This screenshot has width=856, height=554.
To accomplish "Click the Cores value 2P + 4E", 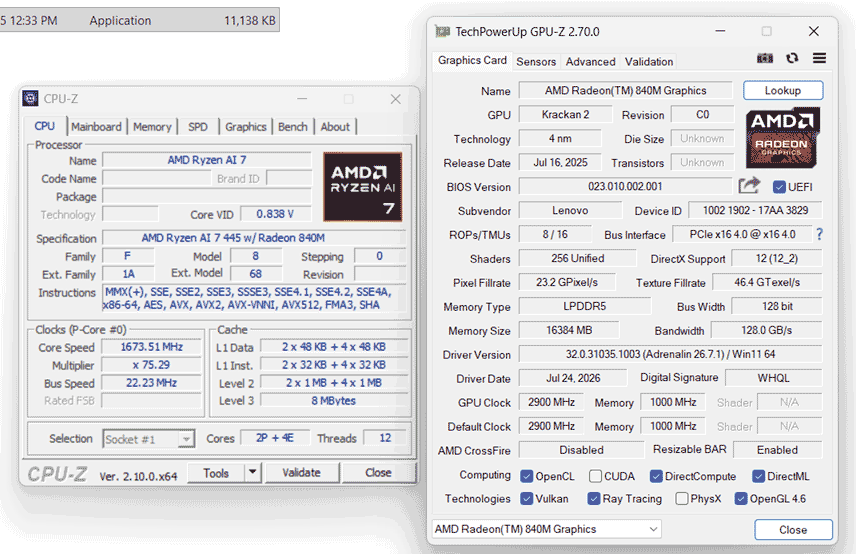I will coord(275,438).
